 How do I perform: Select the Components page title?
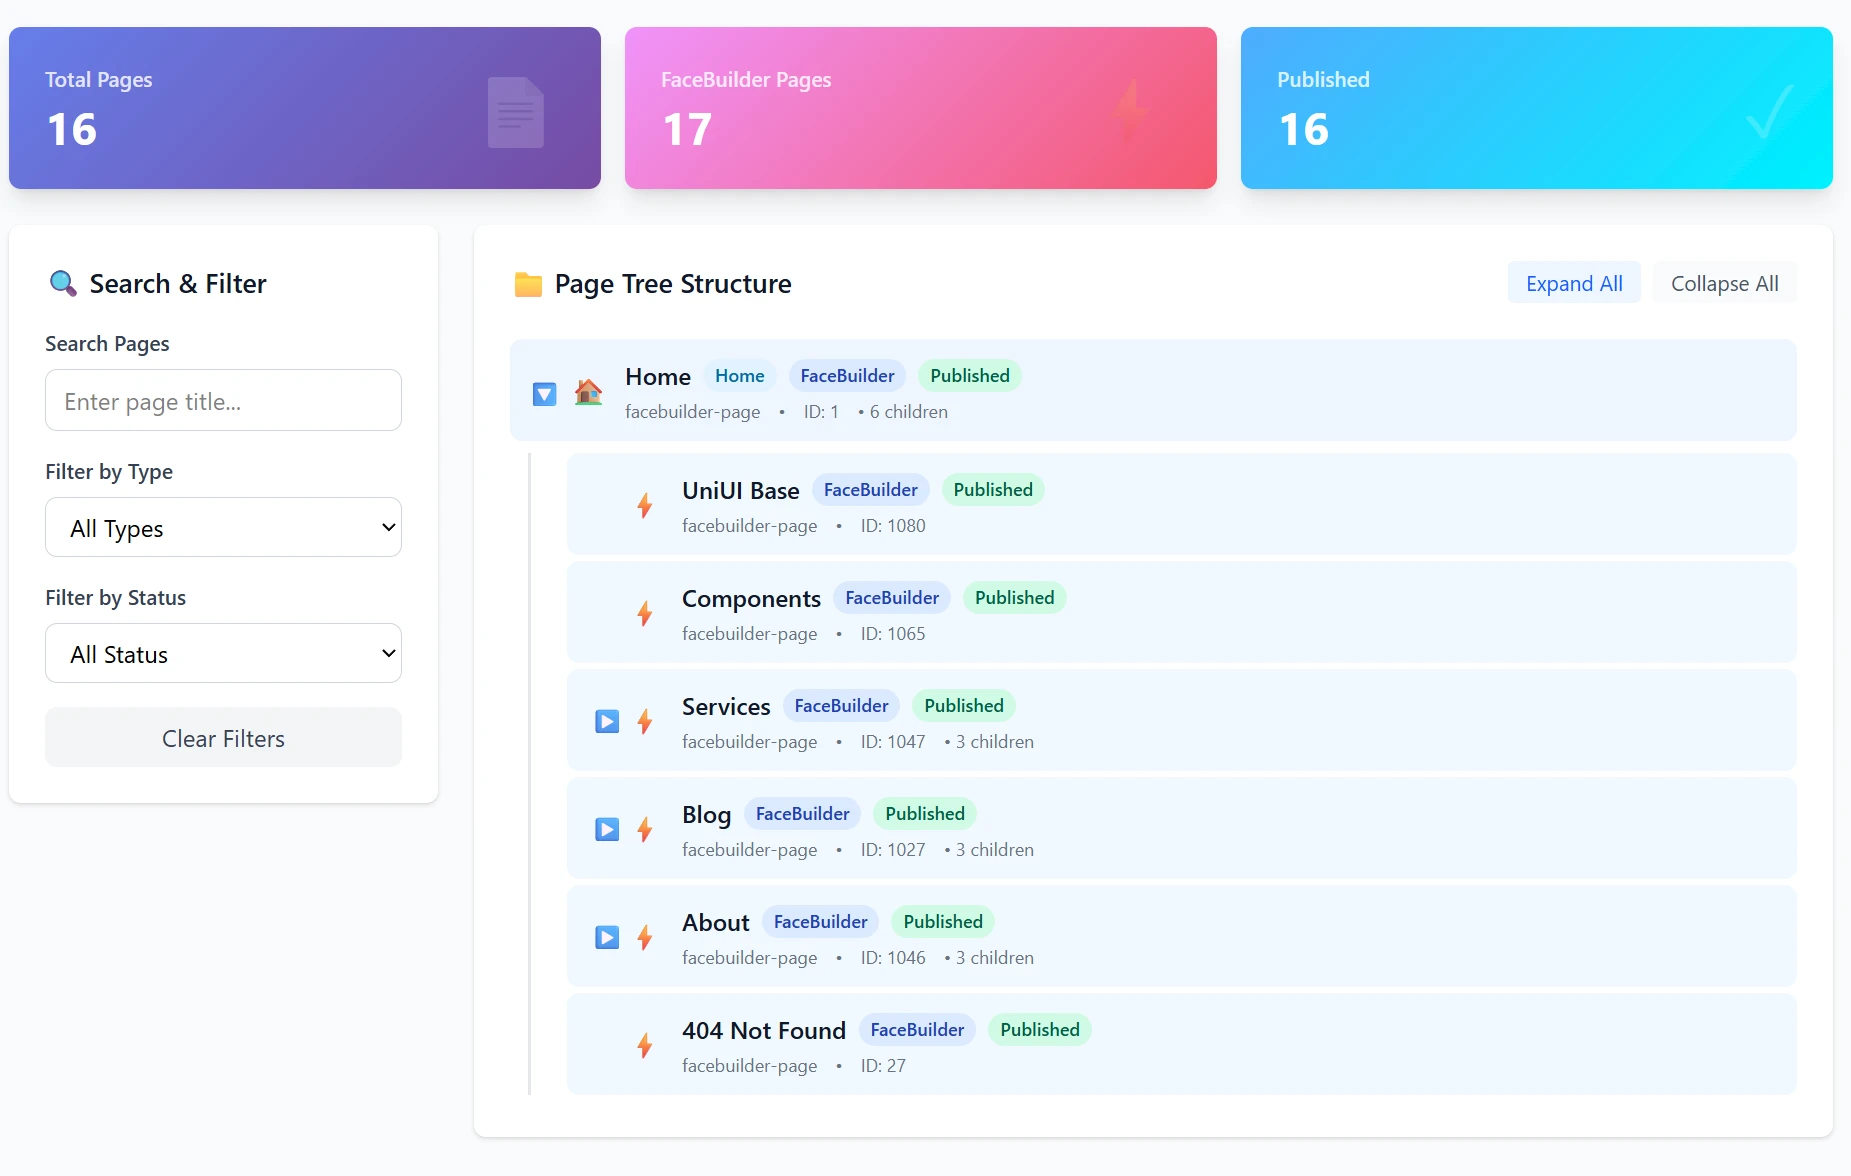coord(751,599)
